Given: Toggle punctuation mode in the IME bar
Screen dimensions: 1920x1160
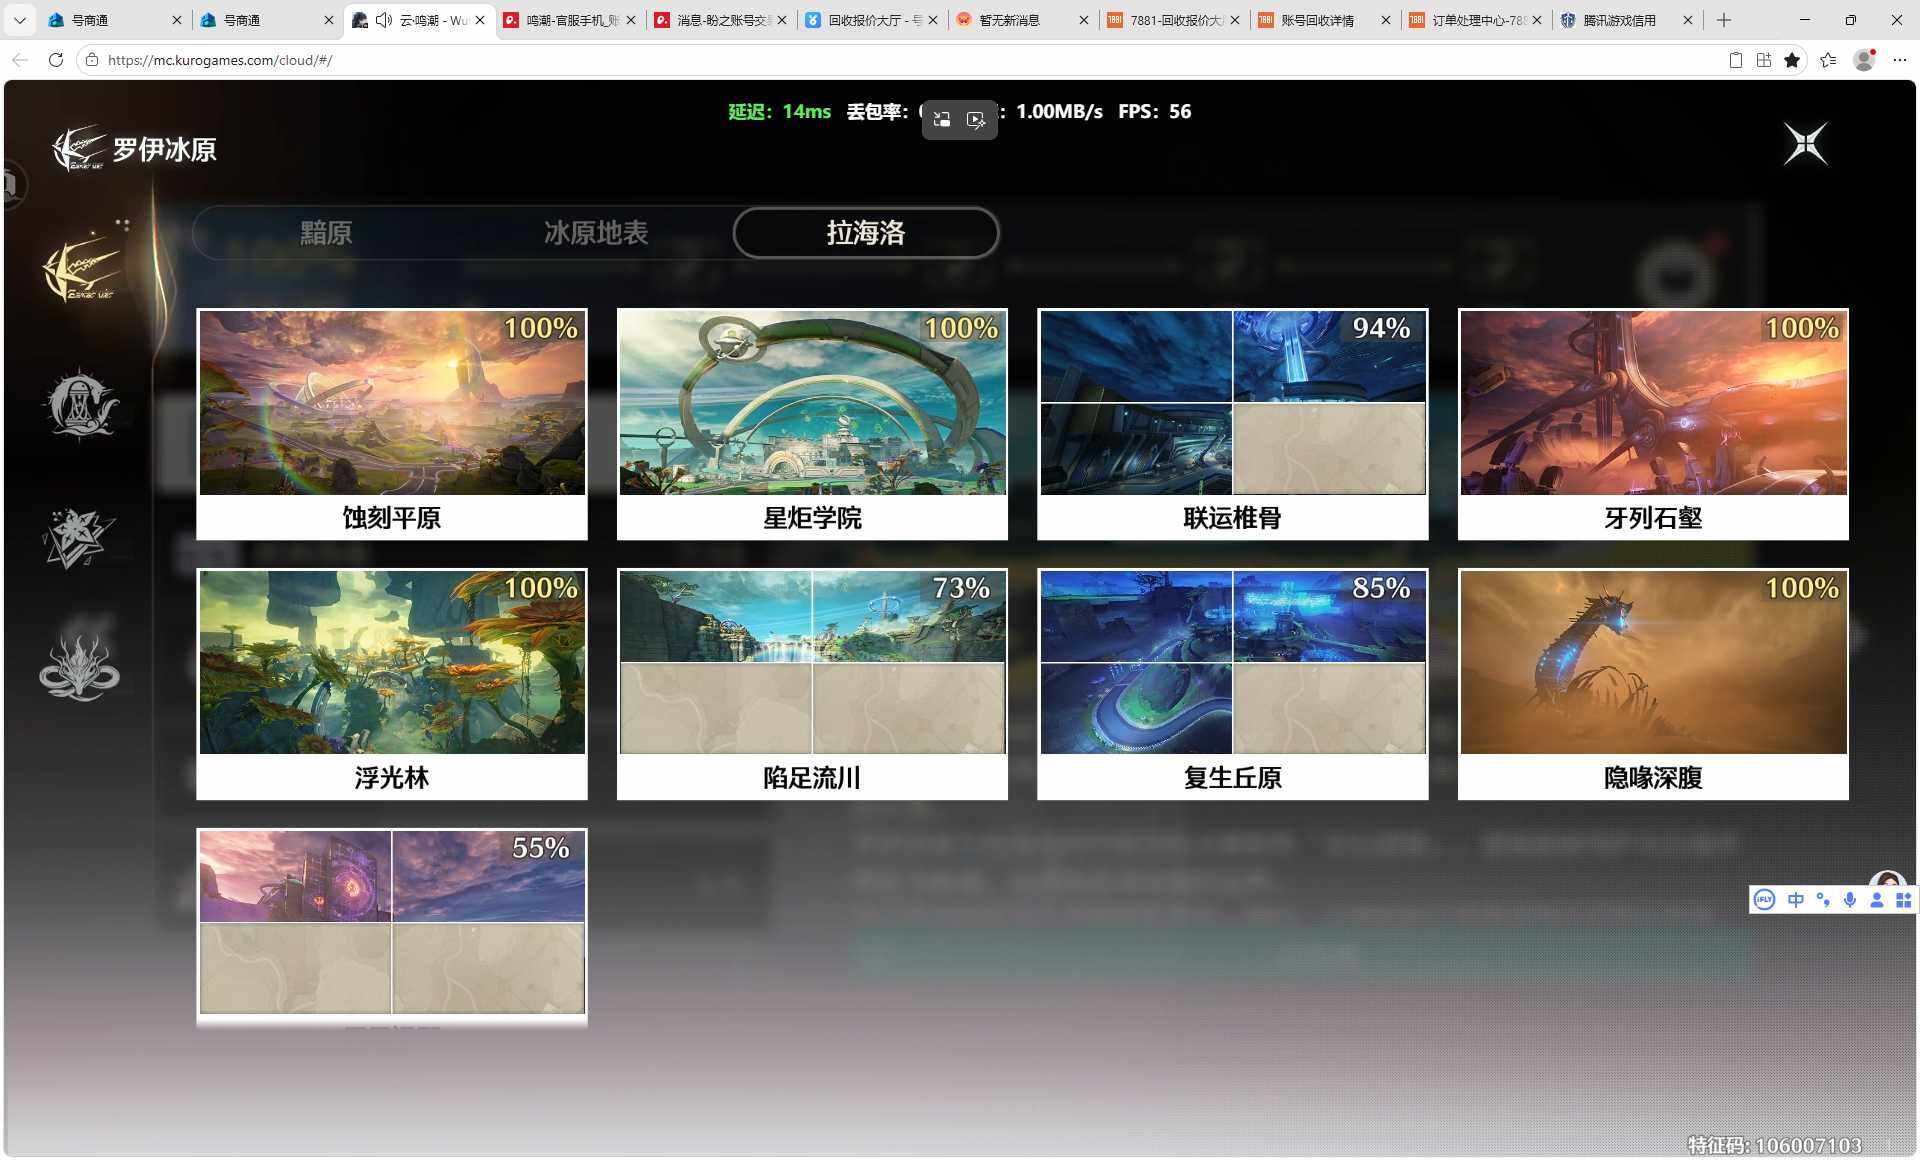Looking at the screenshot, I should coord(1823,900).
